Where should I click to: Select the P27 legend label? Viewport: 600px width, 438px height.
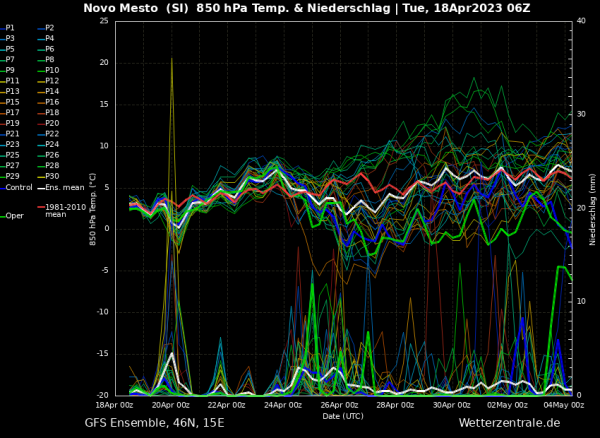tap(9, 165)
